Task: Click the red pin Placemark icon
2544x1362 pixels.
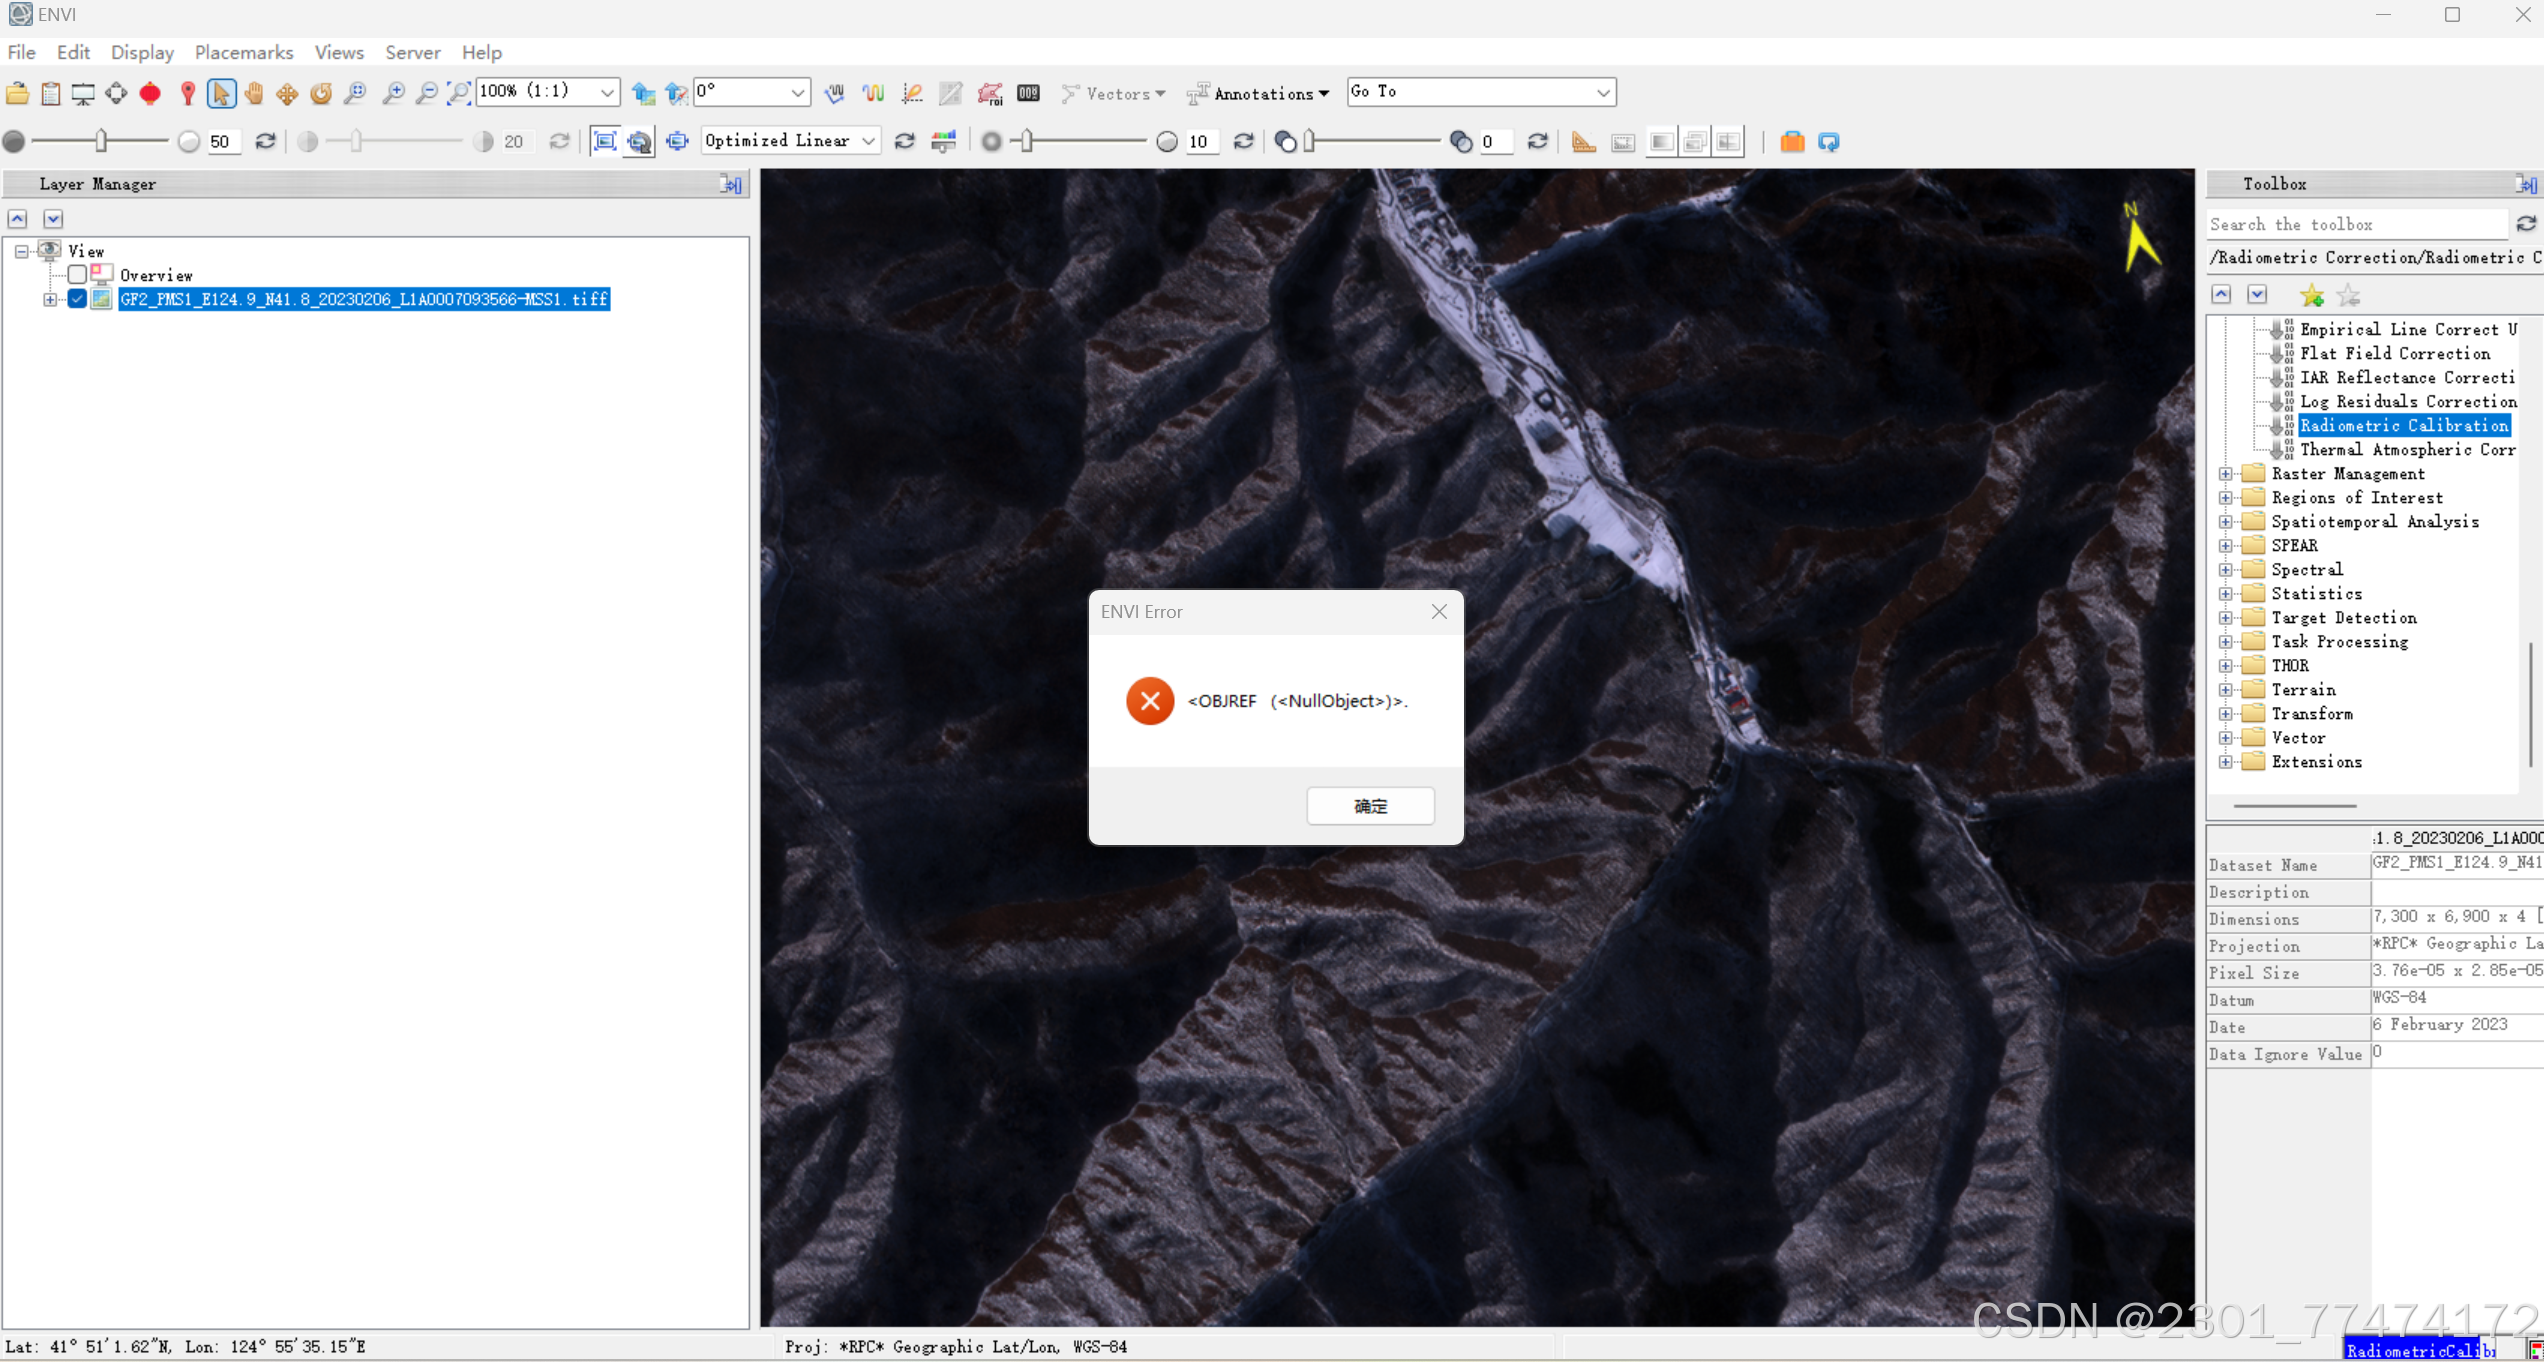Action: tap(187, 93)
